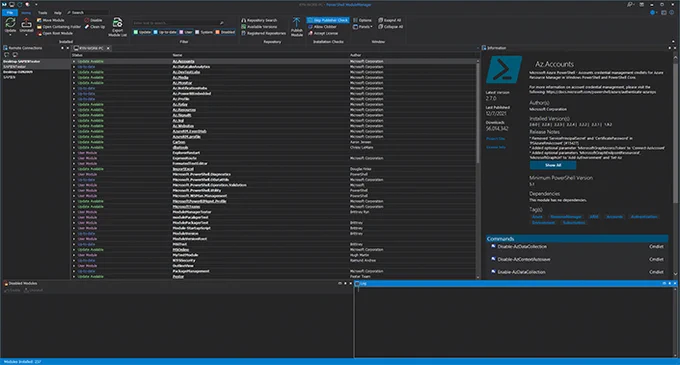Click the first Remote Connections toolbar icon
The width and height of the screenshot is (680, 365).
click(7, 55)
